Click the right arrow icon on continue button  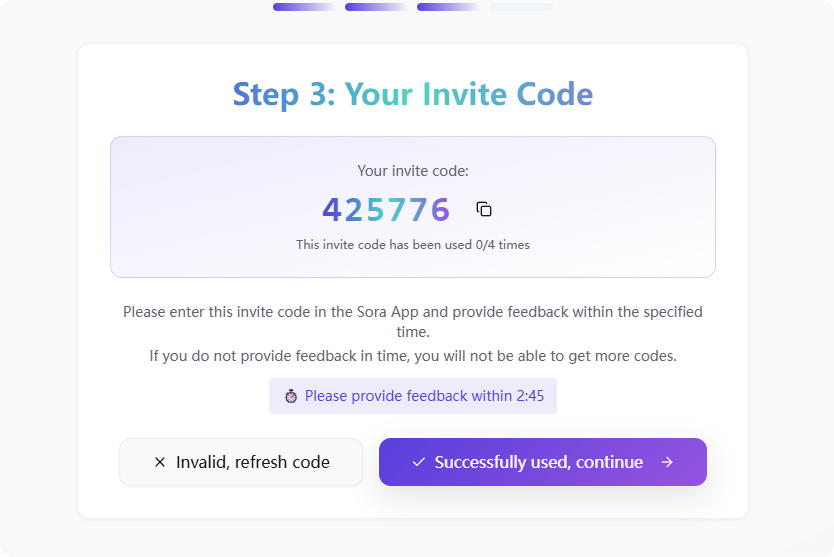click(x=667, y=462)
